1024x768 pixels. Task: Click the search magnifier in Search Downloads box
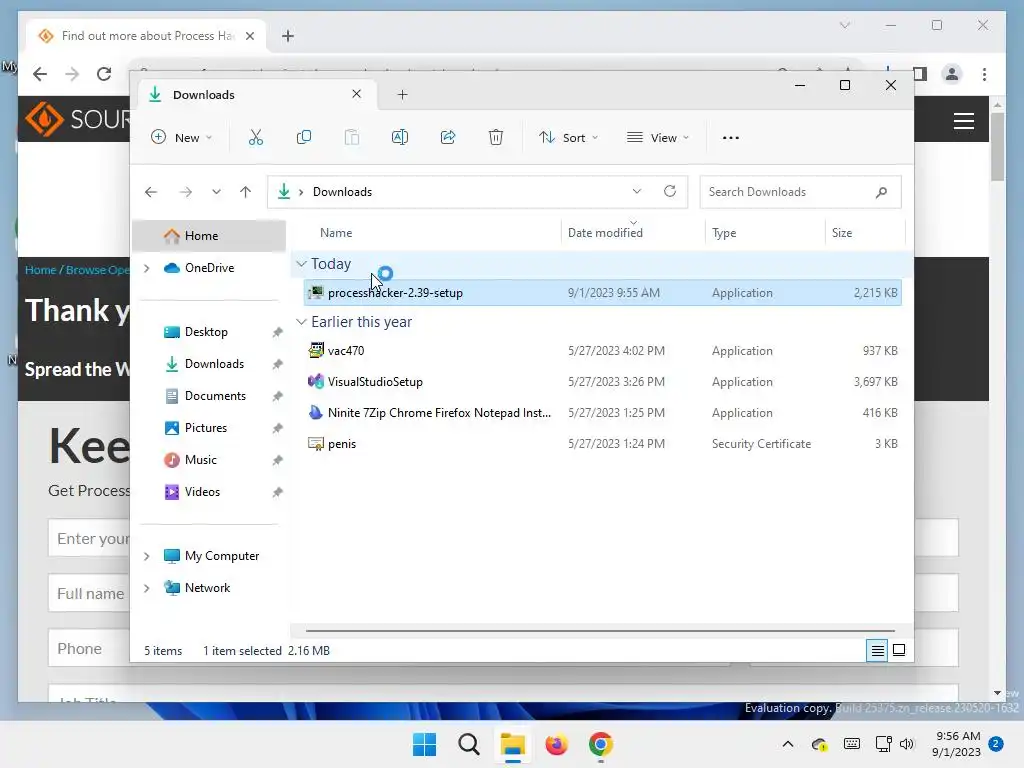[x=882, y=192]
